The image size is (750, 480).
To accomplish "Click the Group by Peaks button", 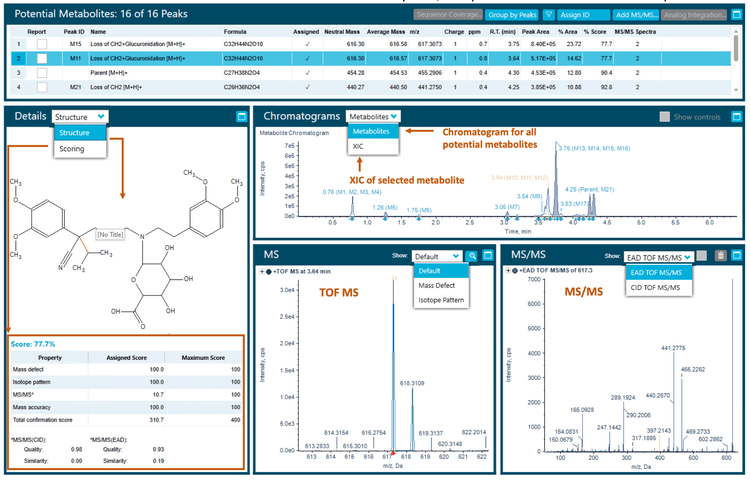I will pyautogui.click(x=511, y=15).
